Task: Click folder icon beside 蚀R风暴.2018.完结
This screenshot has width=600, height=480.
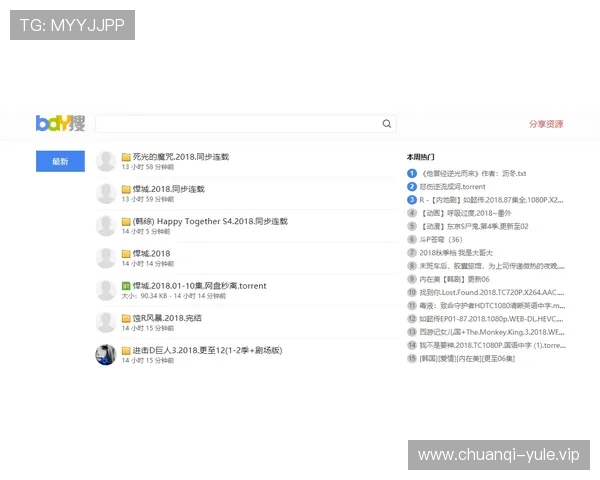Action: coord(126,318)
